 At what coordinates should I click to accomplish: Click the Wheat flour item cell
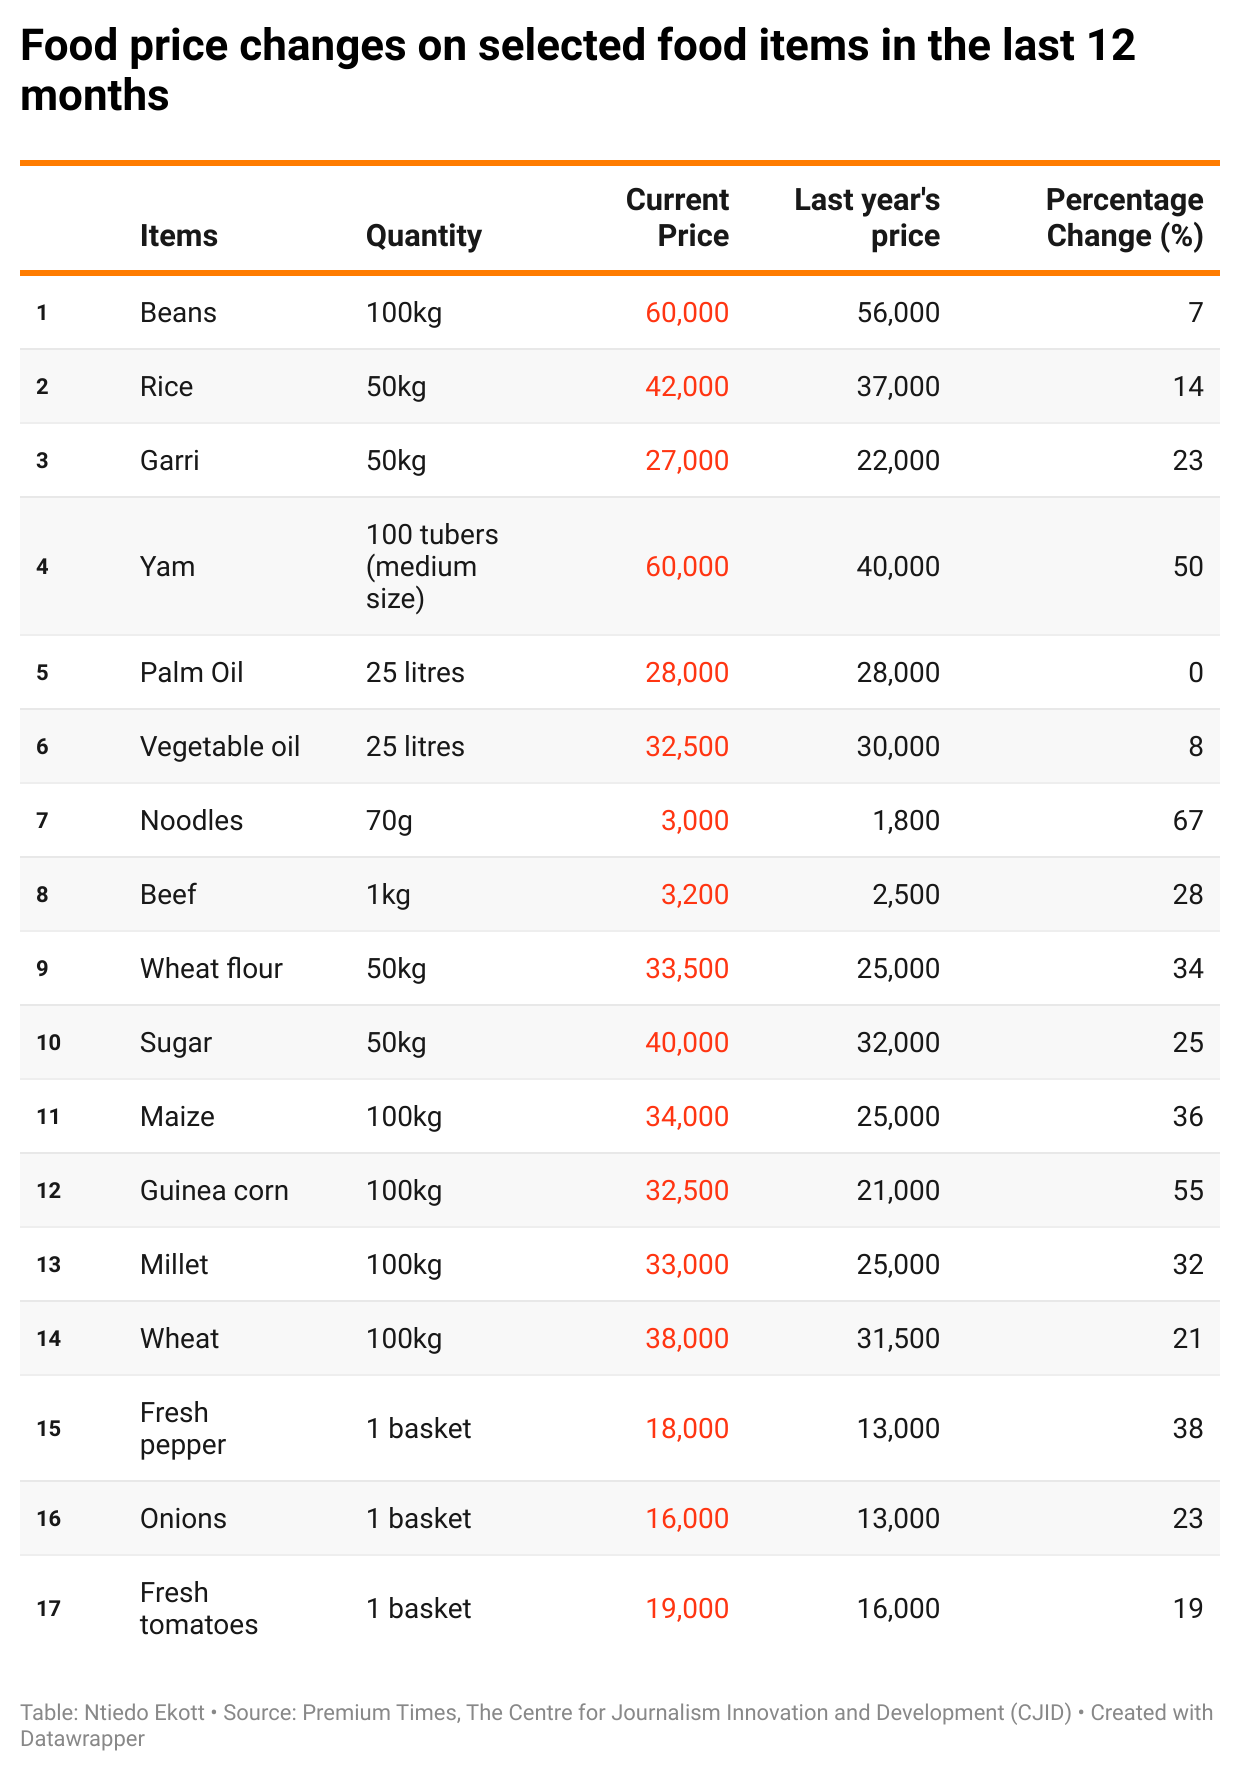pyautogui.click(x=211, y=969)
